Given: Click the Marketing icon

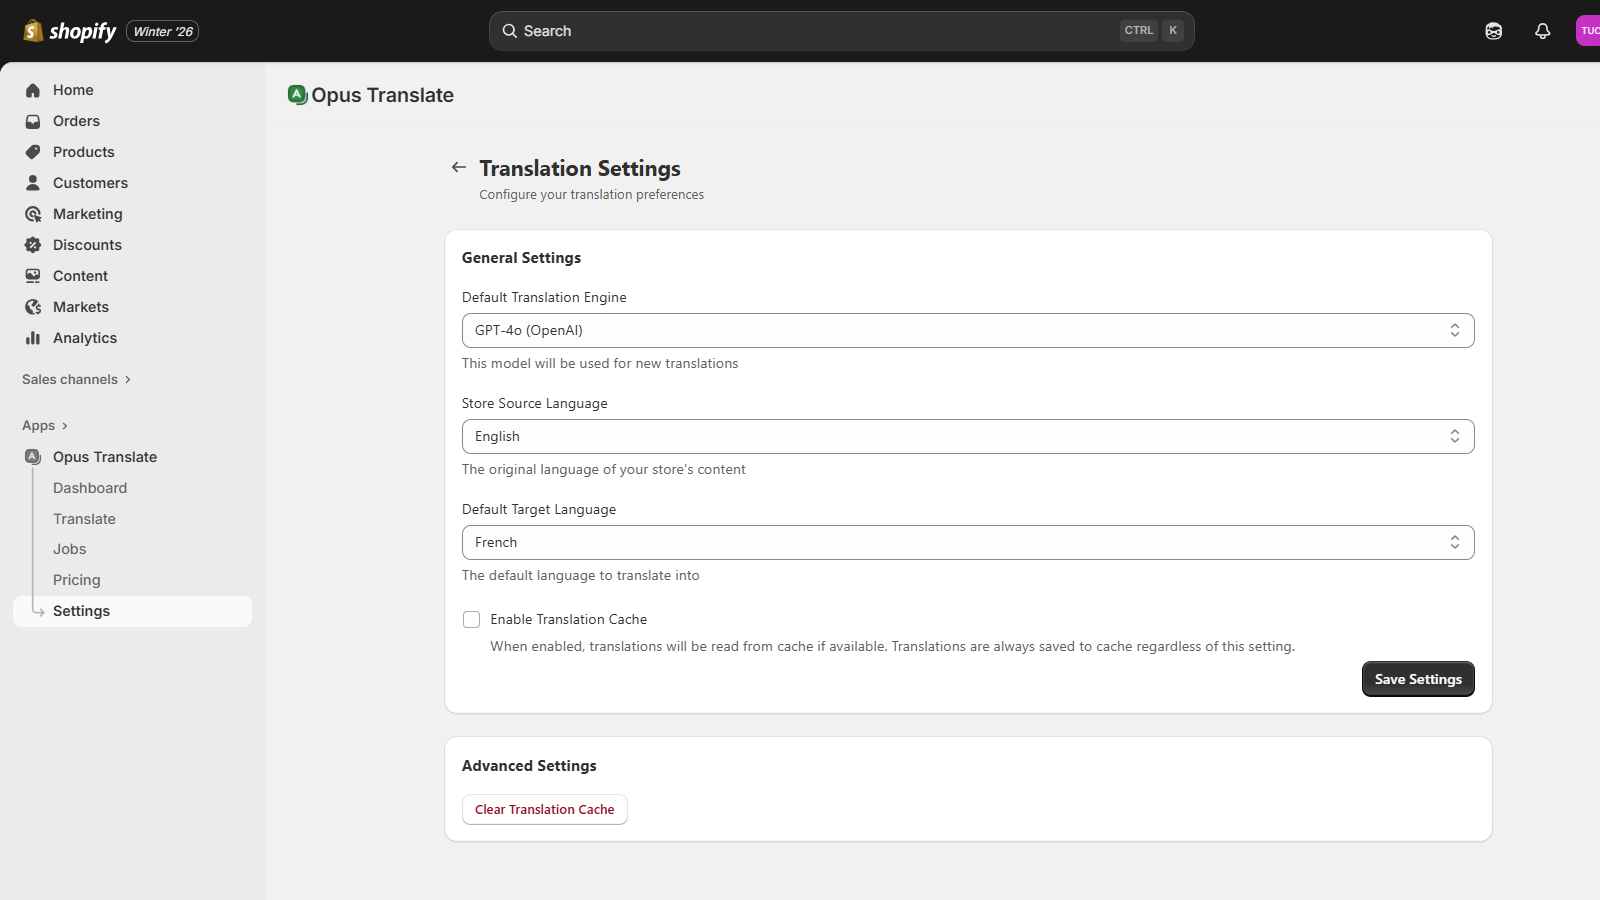Looking at the screenshot, I should point(33,214).
